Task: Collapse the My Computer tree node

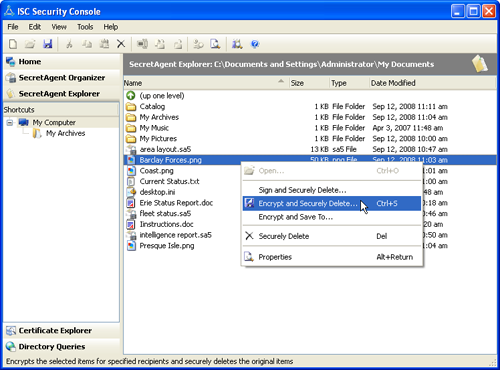Action: [10, 123]
